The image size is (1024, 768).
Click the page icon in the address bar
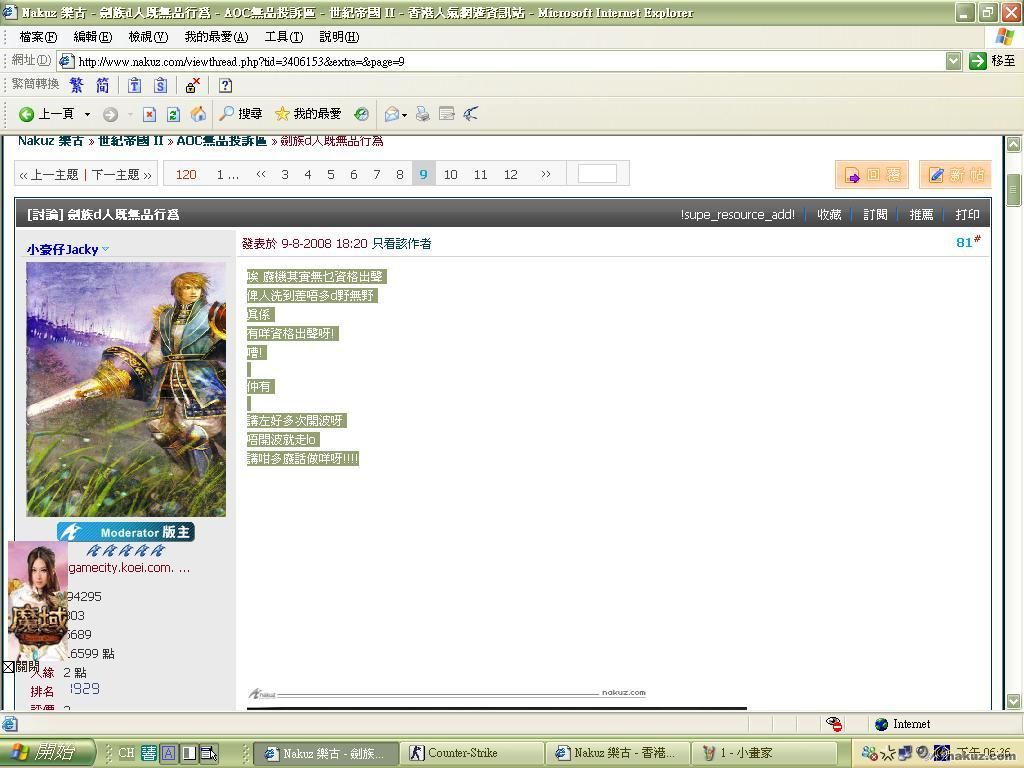coord(66,61)
